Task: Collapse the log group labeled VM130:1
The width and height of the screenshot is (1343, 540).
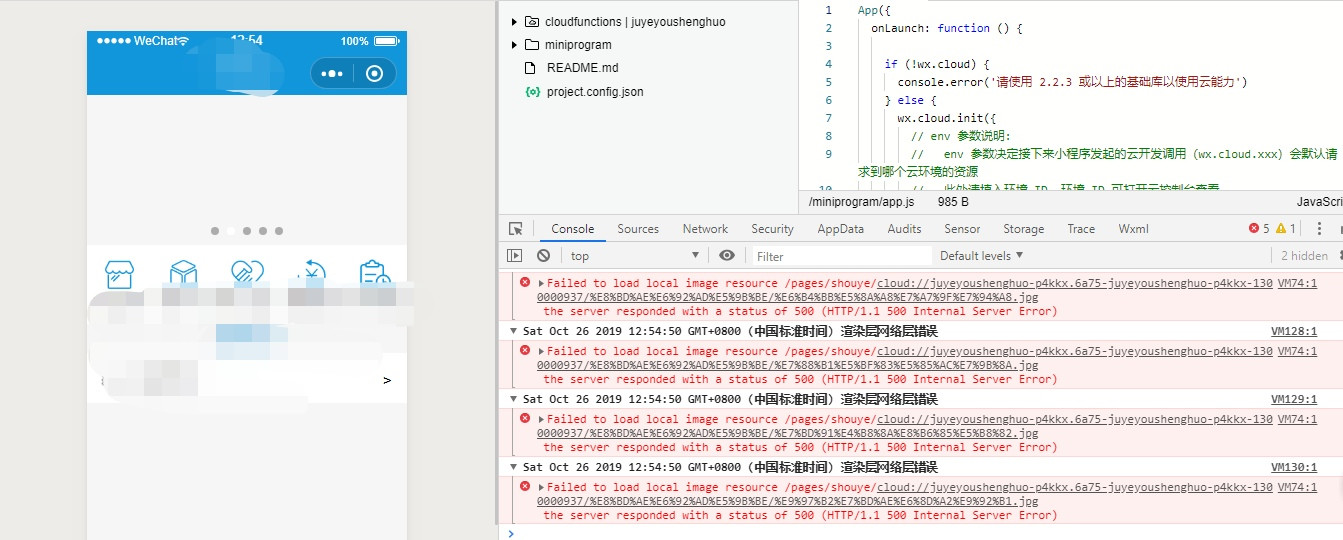Action: (x=513, y=467)
